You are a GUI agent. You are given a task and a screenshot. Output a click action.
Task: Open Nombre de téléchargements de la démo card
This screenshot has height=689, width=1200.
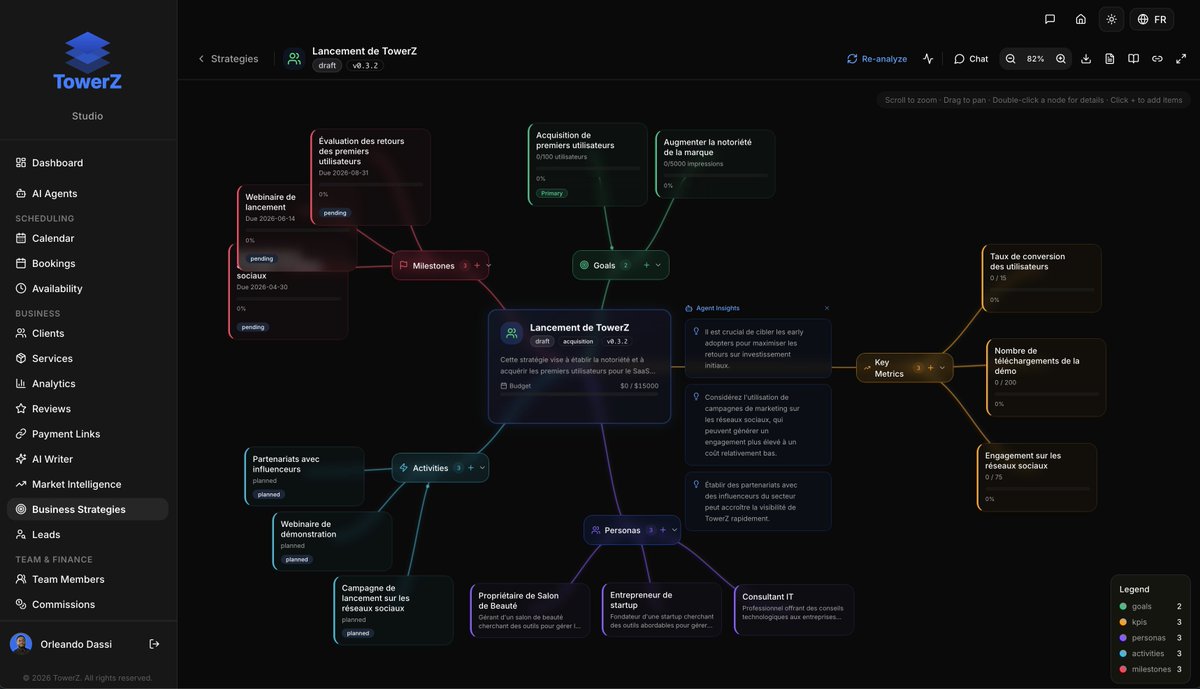click(1046, 377)
